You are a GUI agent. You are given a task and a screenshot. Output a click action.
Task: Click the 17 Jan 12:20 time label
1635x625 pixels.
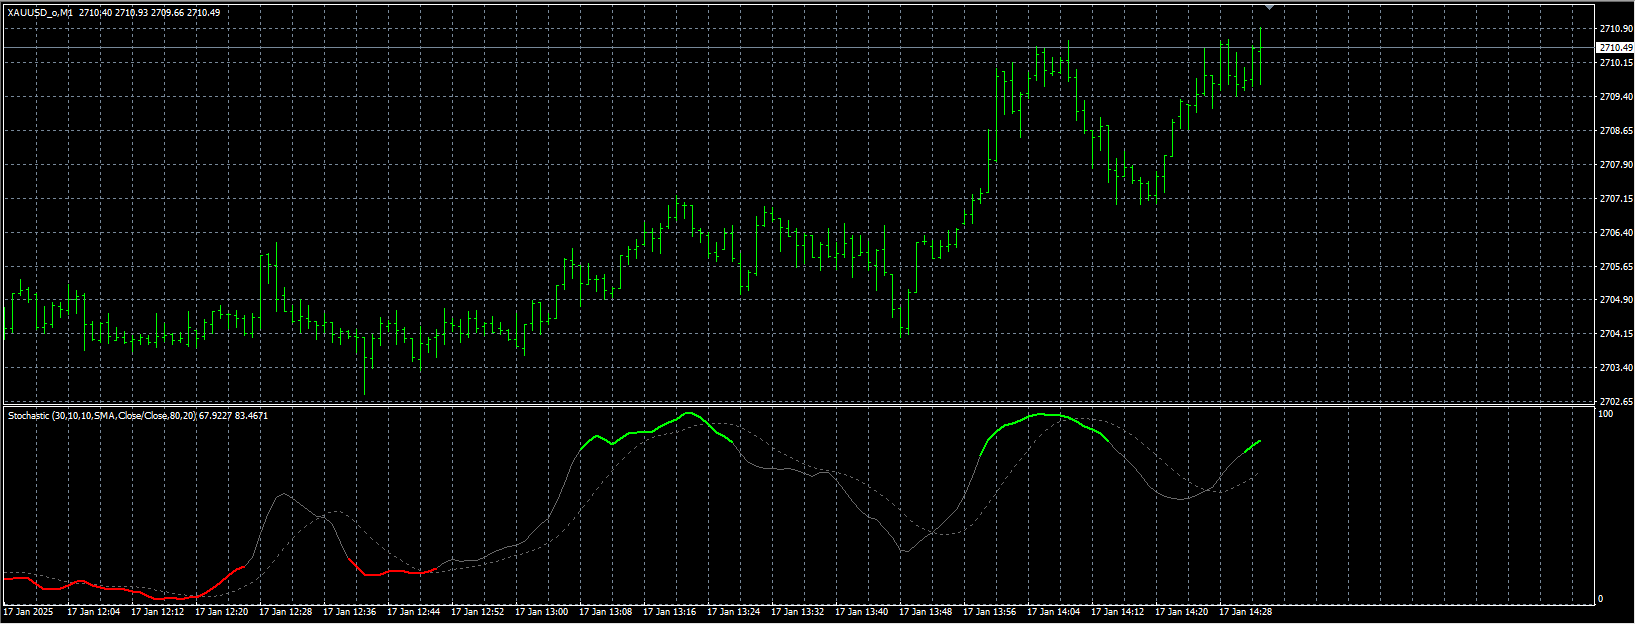(221, 611)
